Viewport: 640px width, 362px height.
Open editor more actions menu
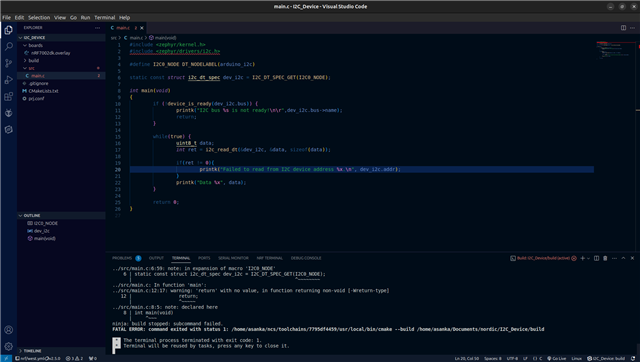632,28
